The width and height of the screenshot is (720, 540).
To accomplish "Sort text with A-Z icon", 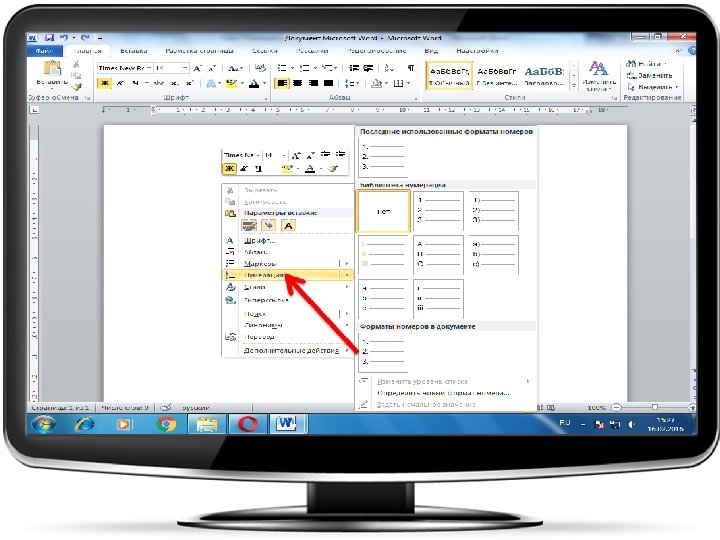I will point(389,68).
